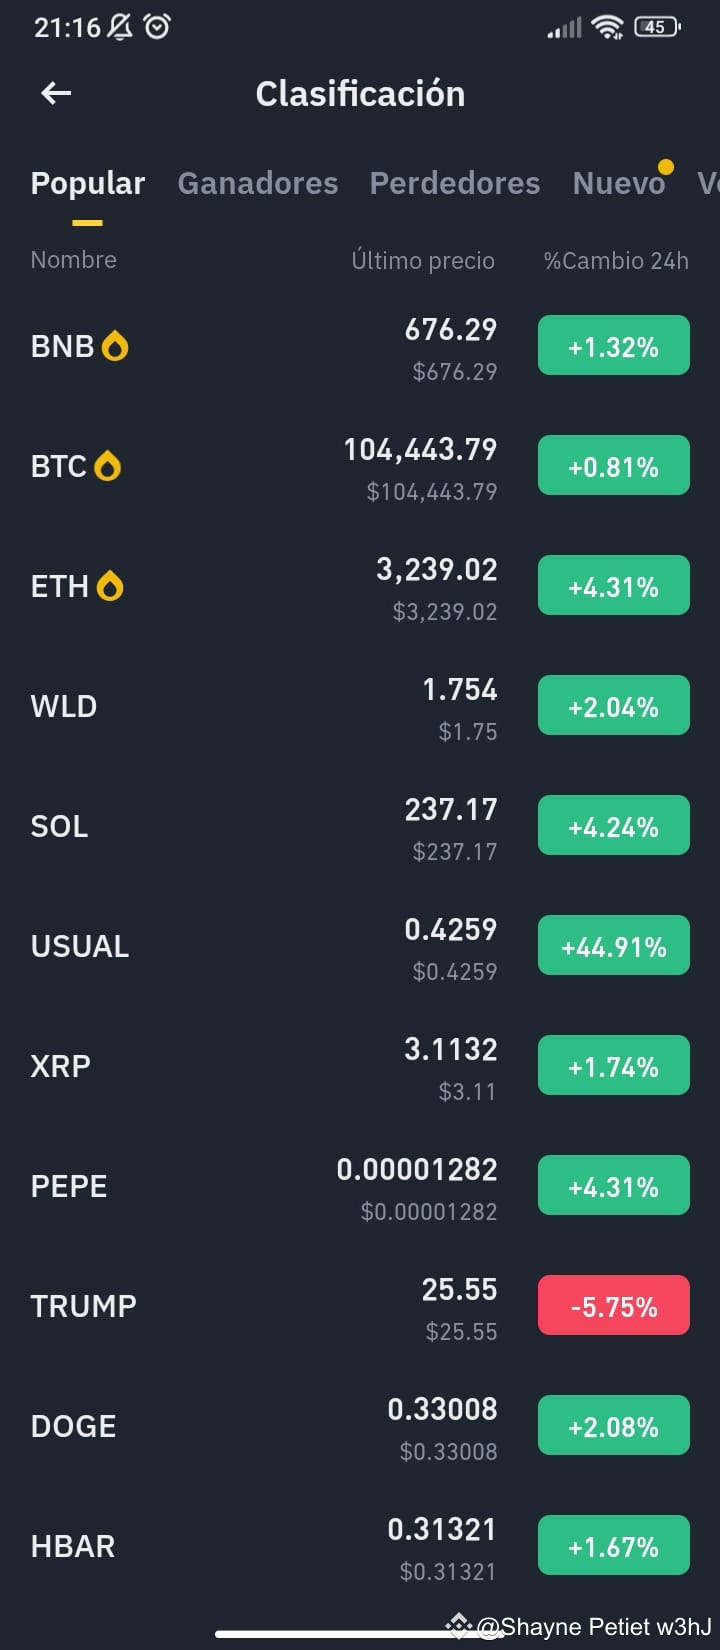The image size is (720, 1650).
Task: Tap the alarm clock status icon
Action: (x=157, y=27)
